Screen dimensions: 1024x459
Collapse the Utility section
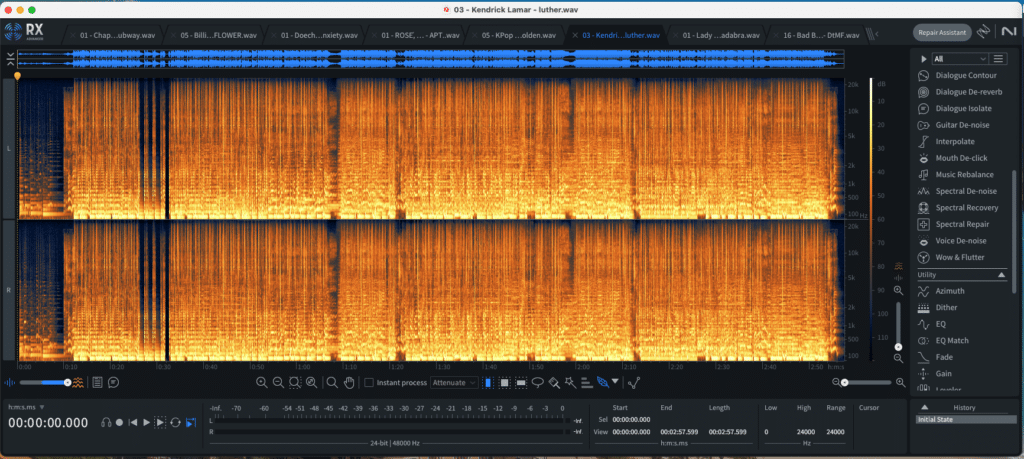point(1002,275)
